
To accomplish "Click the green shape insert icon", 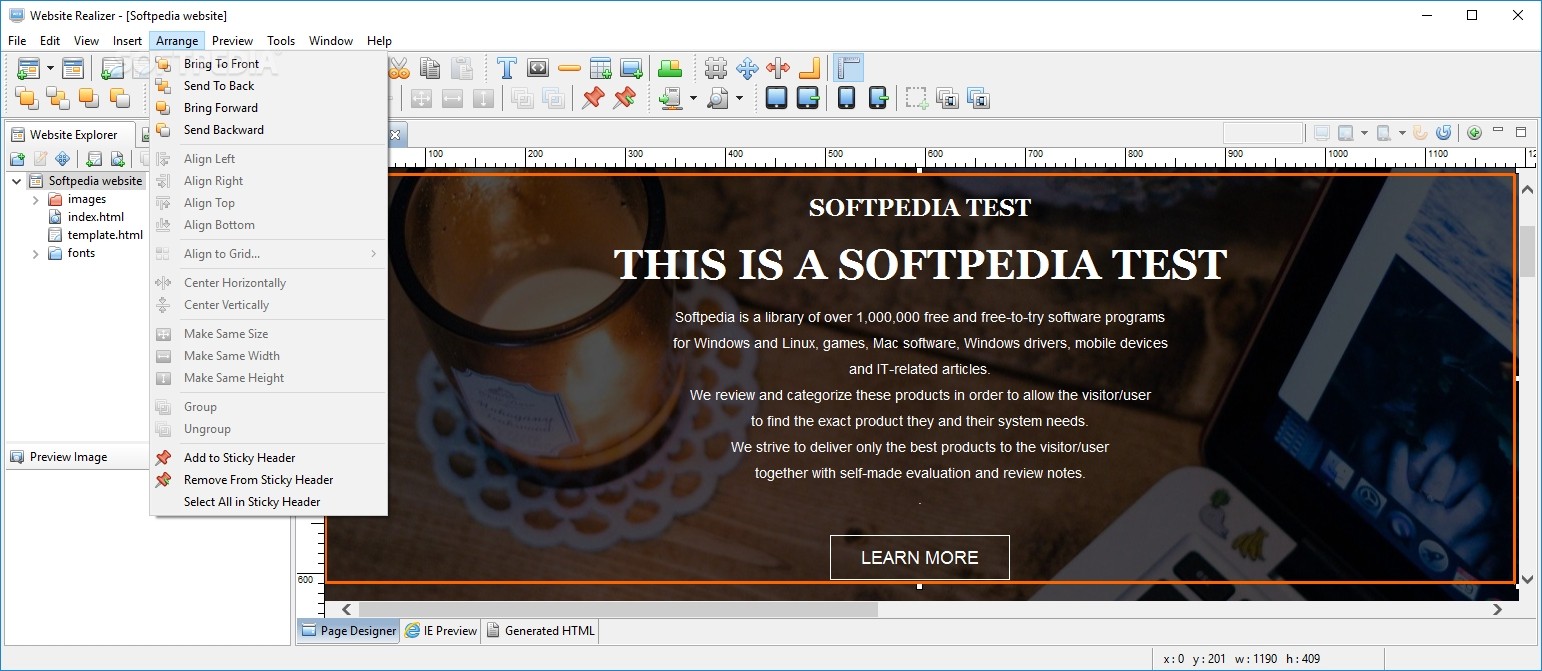I will 670,68.
